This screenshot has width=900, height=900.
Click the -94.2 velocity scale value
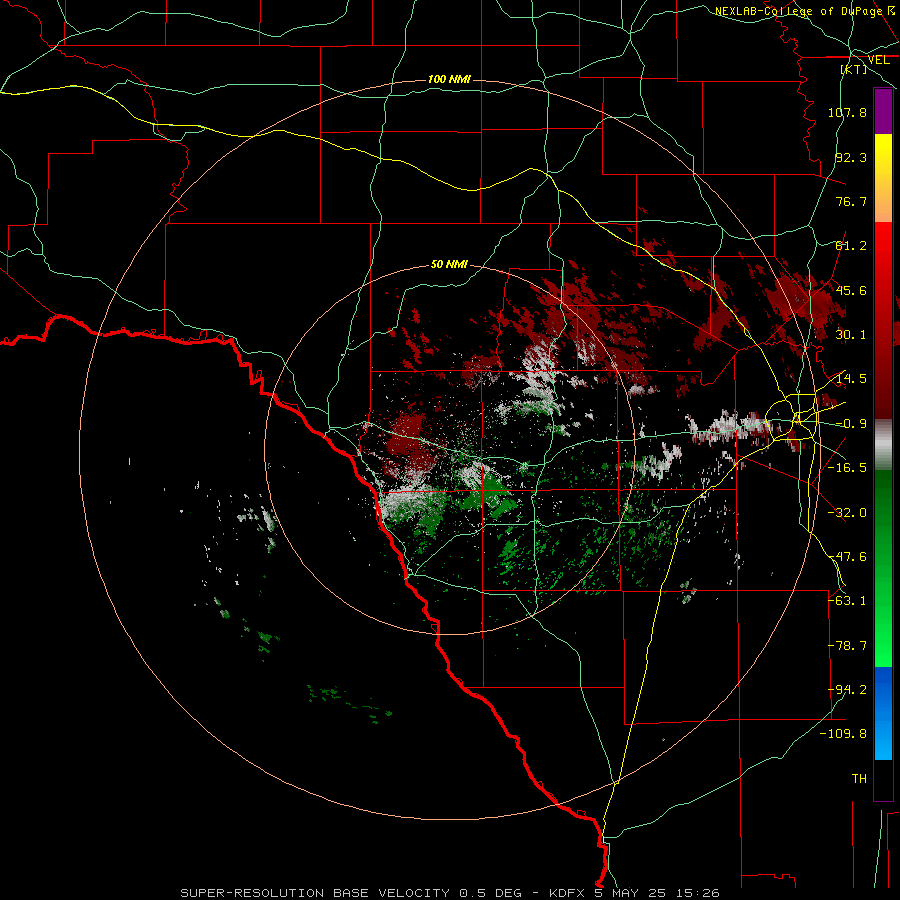coord(847,690)
